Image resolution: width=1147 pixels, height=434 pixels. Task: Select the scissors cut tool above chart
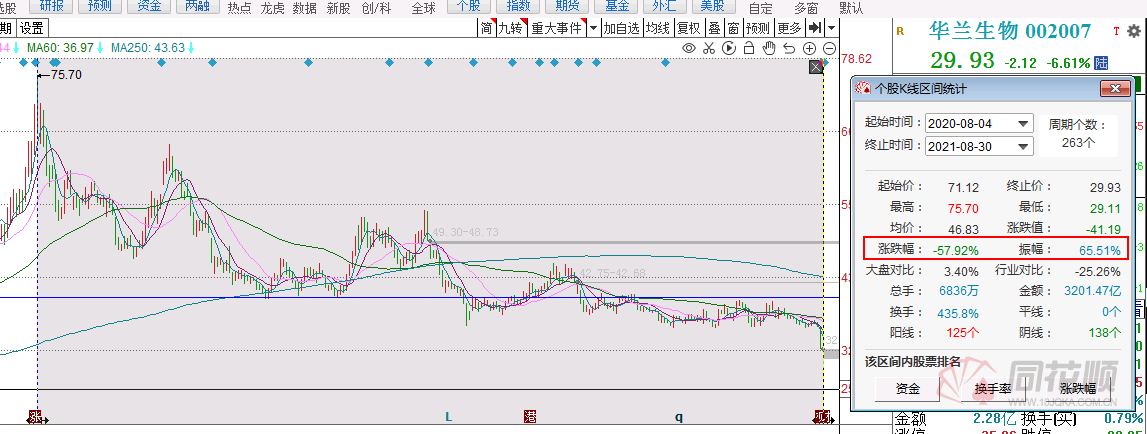pos(708,48)
